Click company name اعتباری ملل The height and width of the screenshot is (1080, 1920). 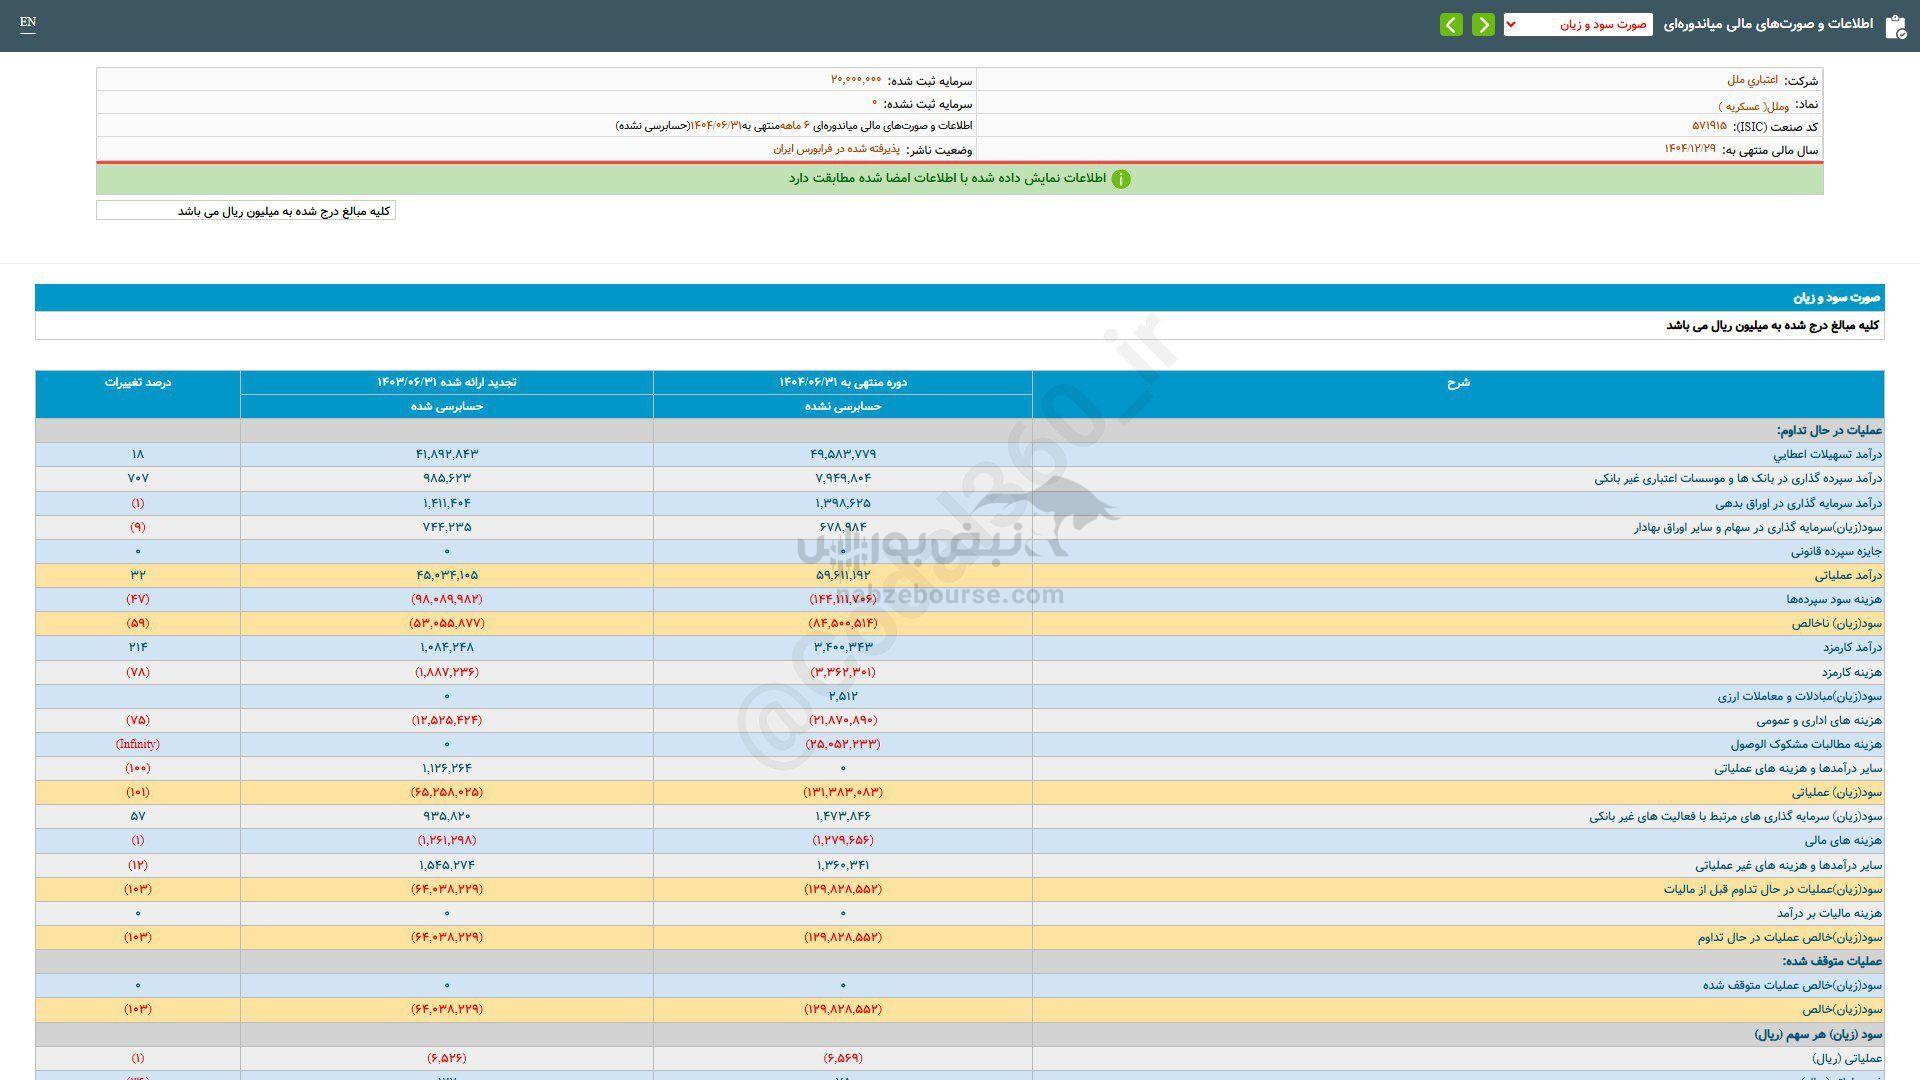point(1752,80)
